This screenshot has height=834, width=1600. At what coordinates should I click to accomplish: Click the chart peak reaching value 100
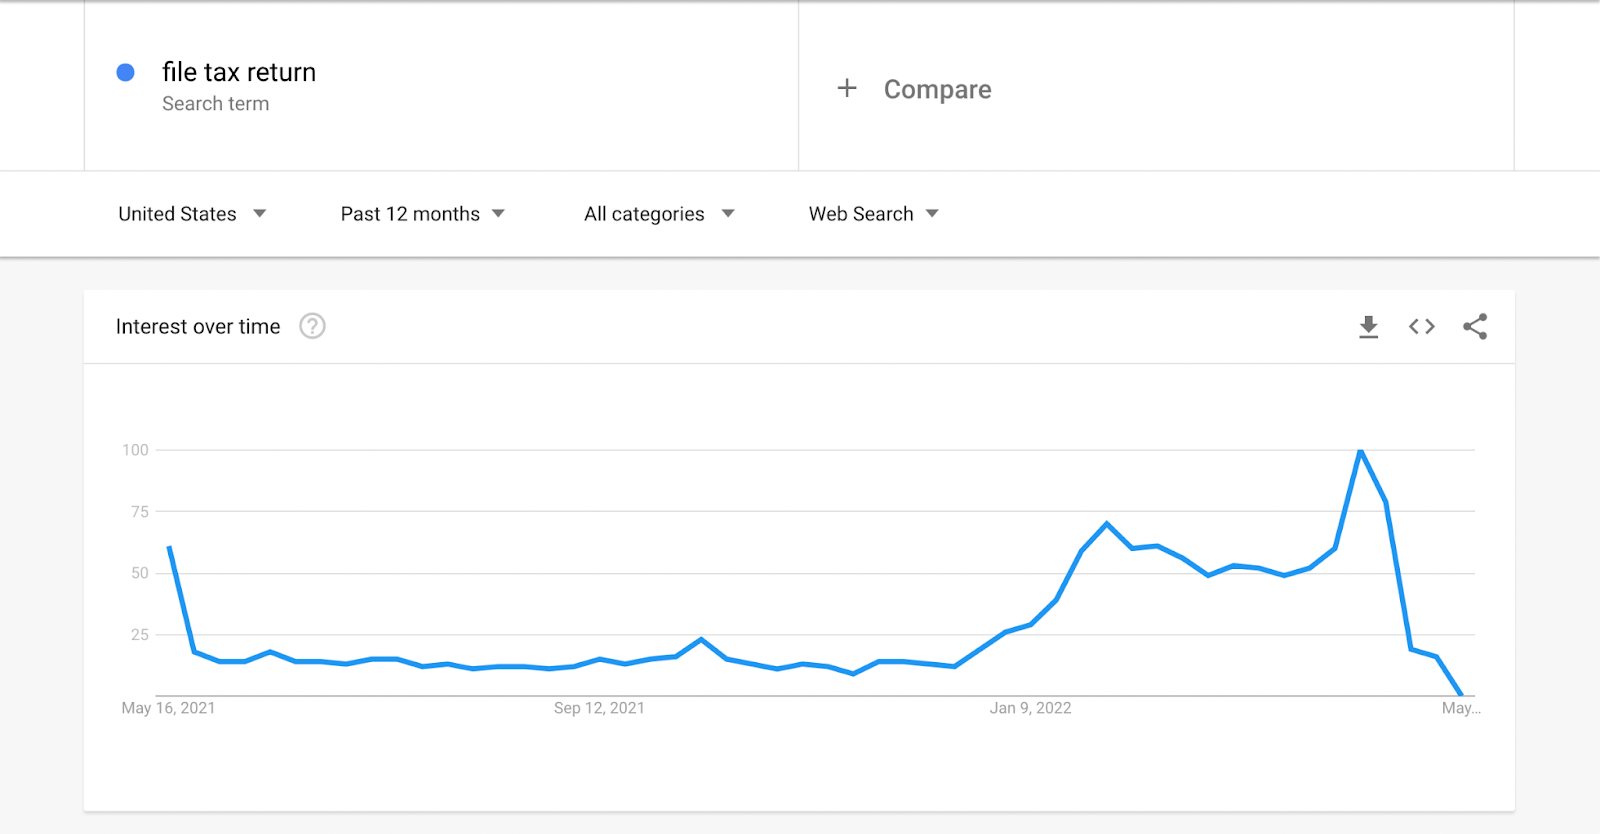coord(1360,450)
